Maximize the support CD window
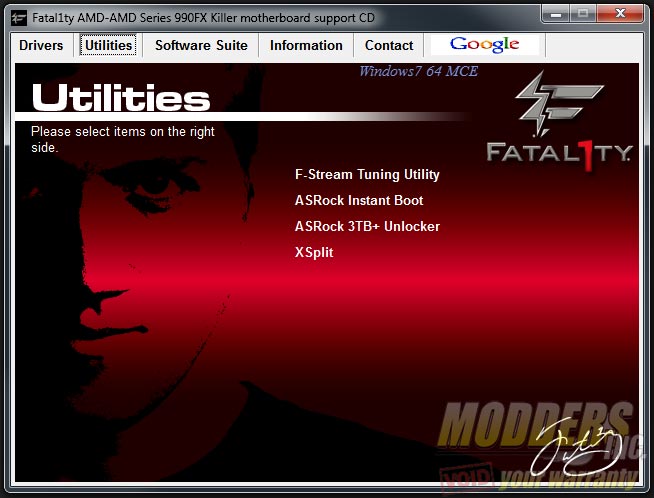The height and width of the screenshot is (498, 654). point(583,13)
